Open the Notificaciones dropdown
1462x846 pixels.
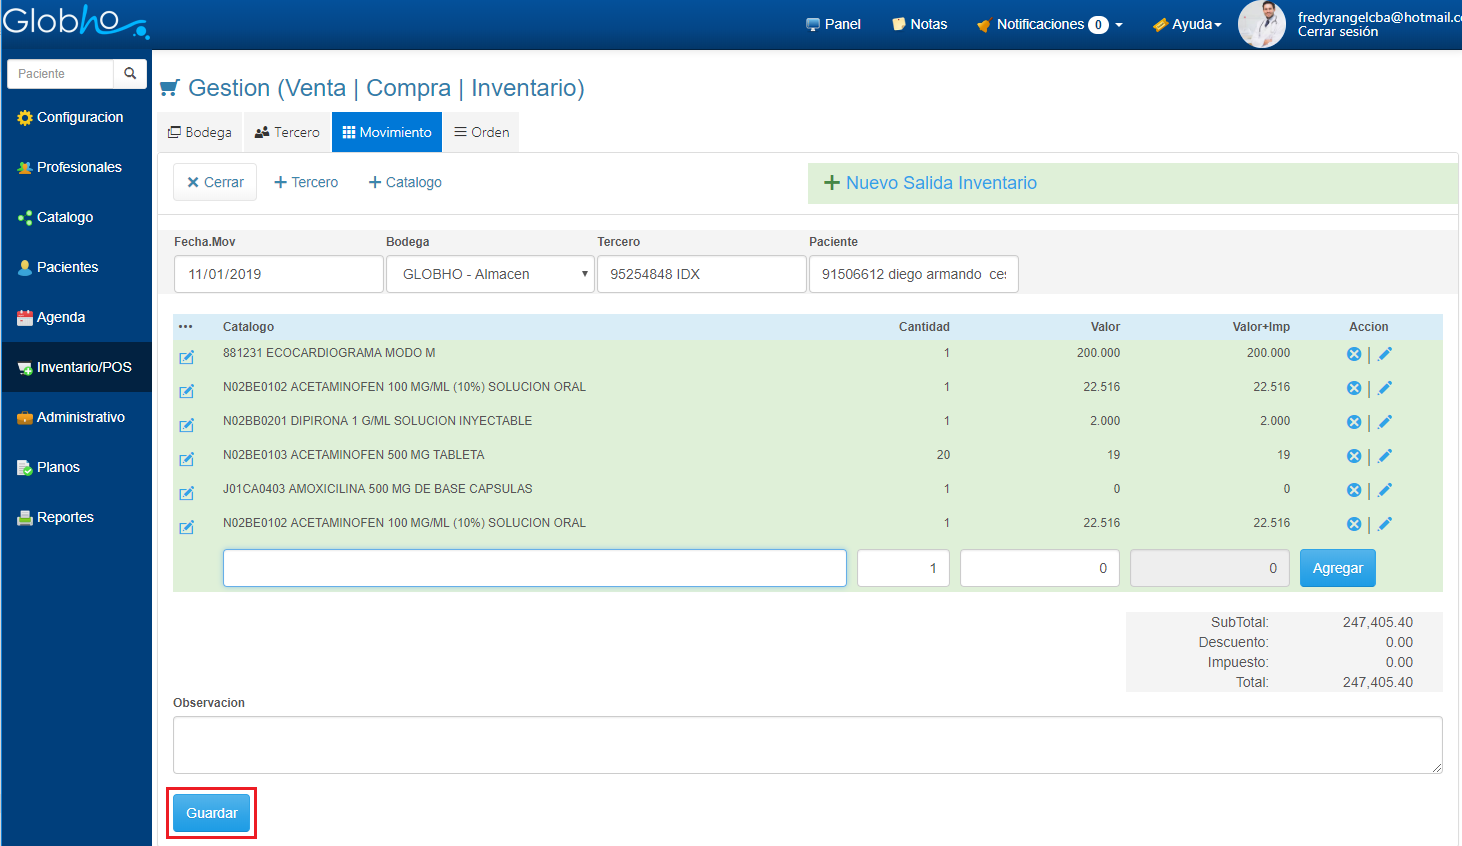pos(1049,24)
